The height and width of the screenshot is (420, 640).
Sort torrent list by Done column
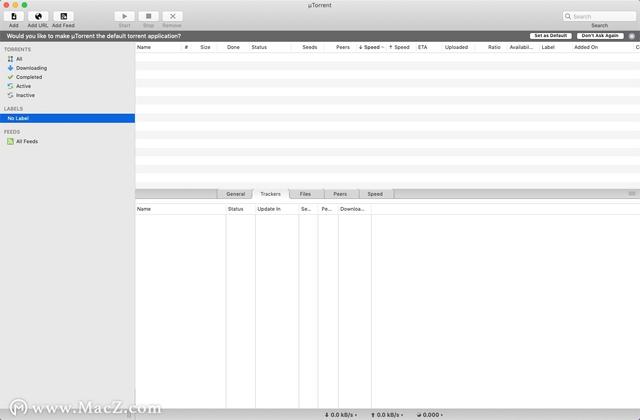click(233, 47)
